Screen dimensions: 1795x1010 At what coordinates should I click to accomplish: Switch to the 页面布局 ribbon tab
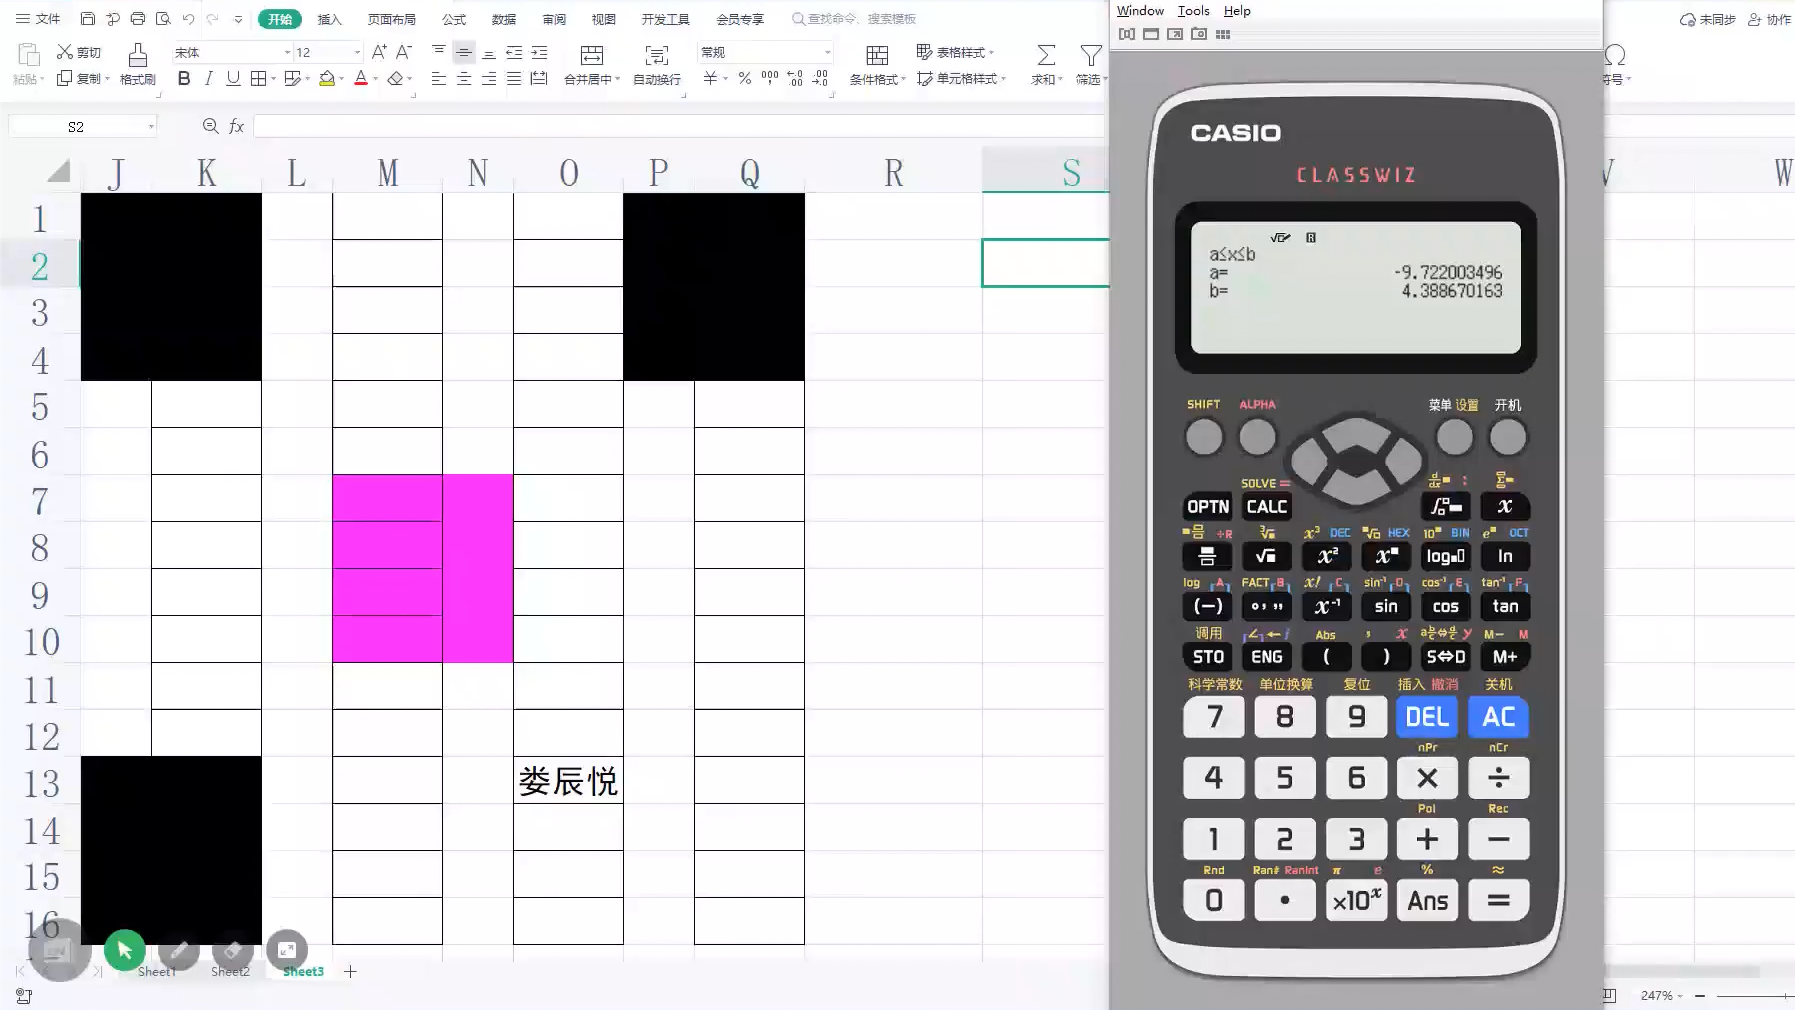click(391, 19)
